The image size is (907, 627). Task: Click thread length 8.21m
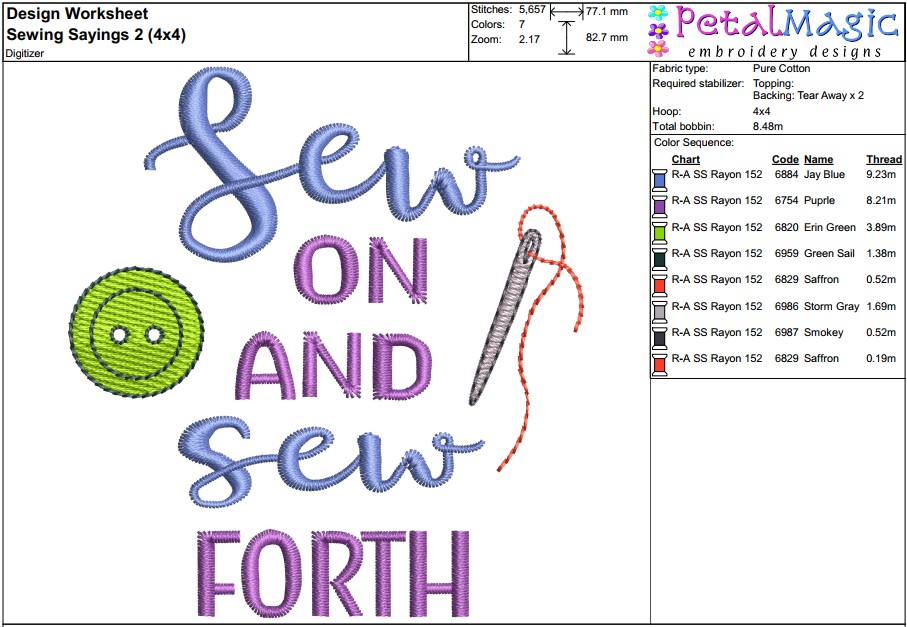(x=881, y=201)
